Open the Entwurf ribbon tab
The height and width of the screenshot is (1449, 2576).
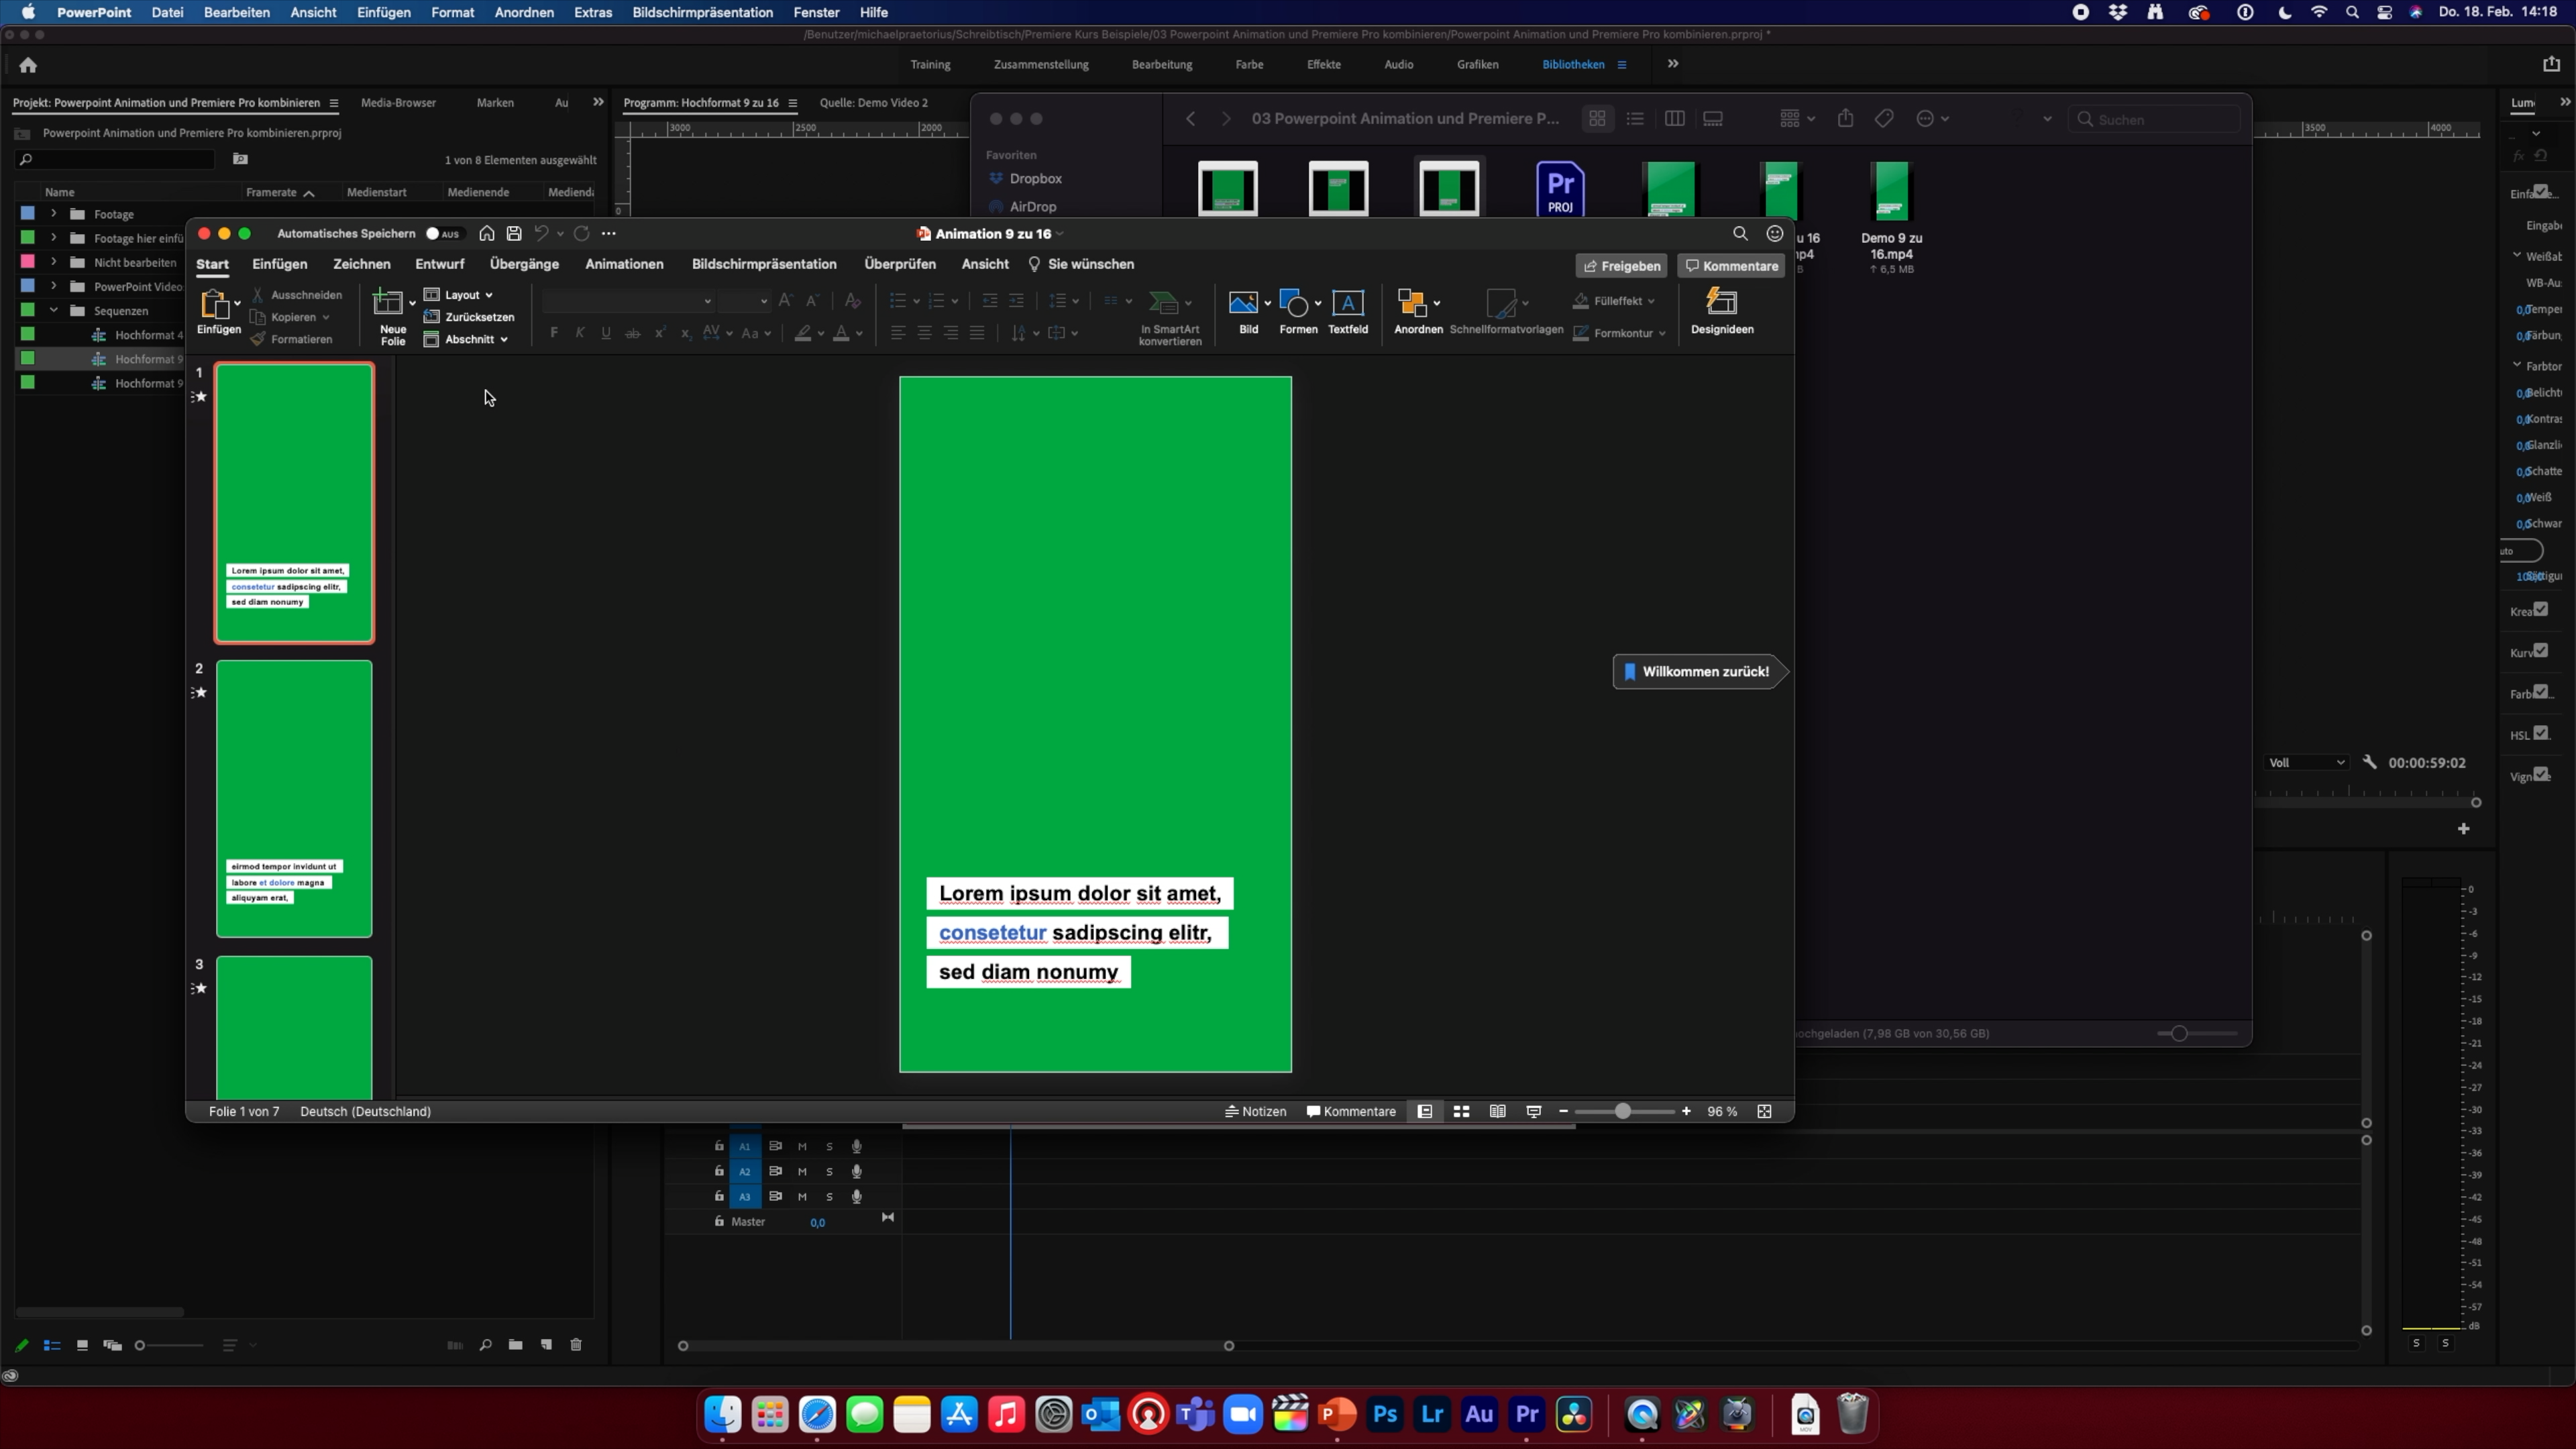coord(440,264)
